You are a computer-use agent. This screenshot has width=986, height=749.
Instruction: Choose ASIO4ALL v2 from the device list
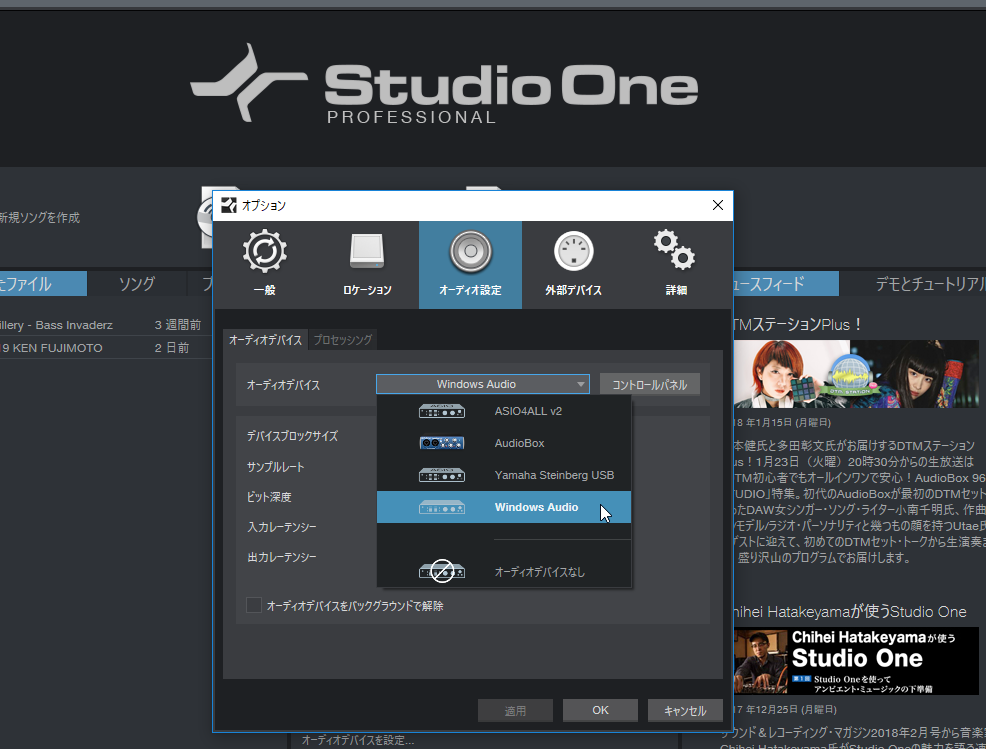point(504,411)
